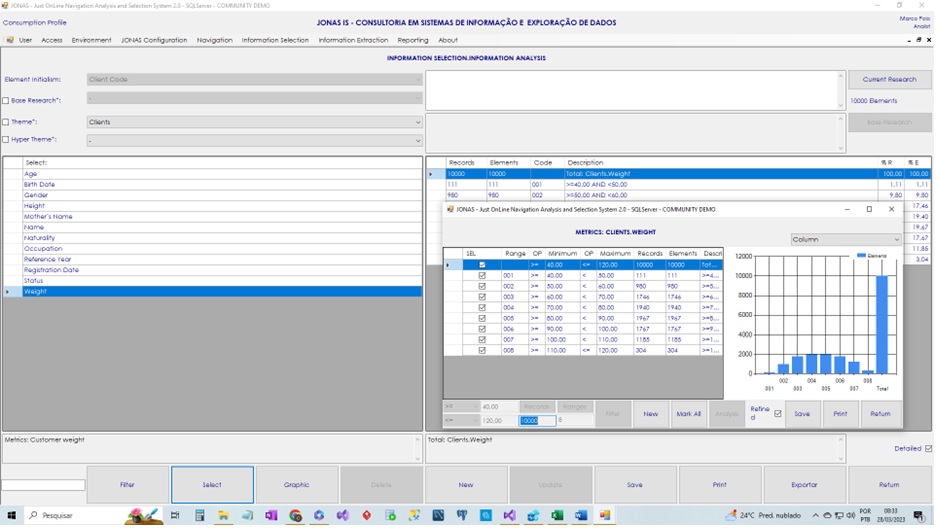The width and height of the screenshot is (936, 529).
Task: Open Calculator from the taskbar
Action: pos(199,516)
